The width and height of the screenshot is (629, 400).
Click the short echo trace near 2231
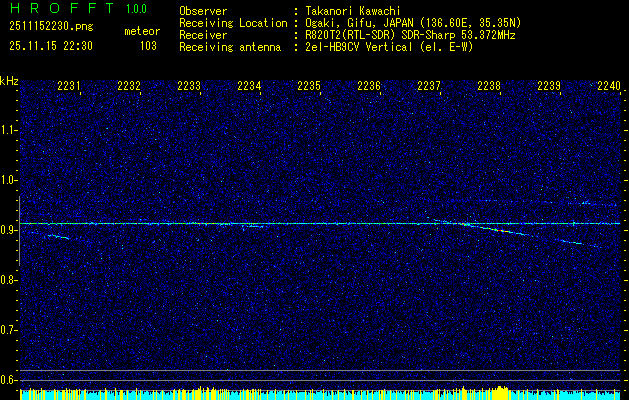[x=59, y=237]
